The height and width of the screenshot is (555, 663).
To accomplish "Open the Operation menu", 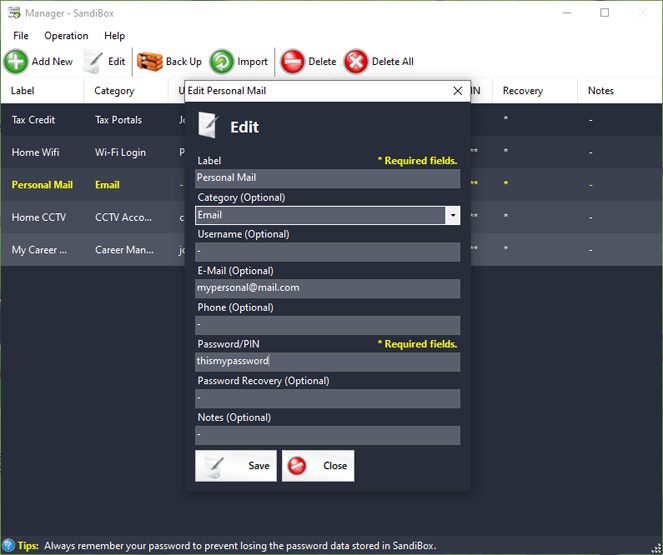I will pyautogui.click(x=66, y=36).
